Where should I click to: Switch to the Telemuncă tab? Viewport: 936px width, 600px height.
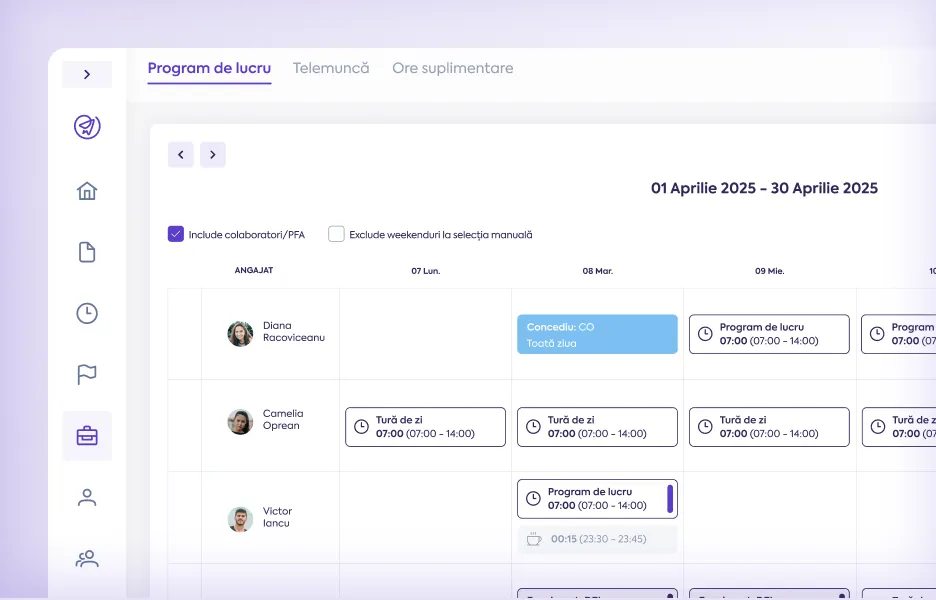point(331,68)
